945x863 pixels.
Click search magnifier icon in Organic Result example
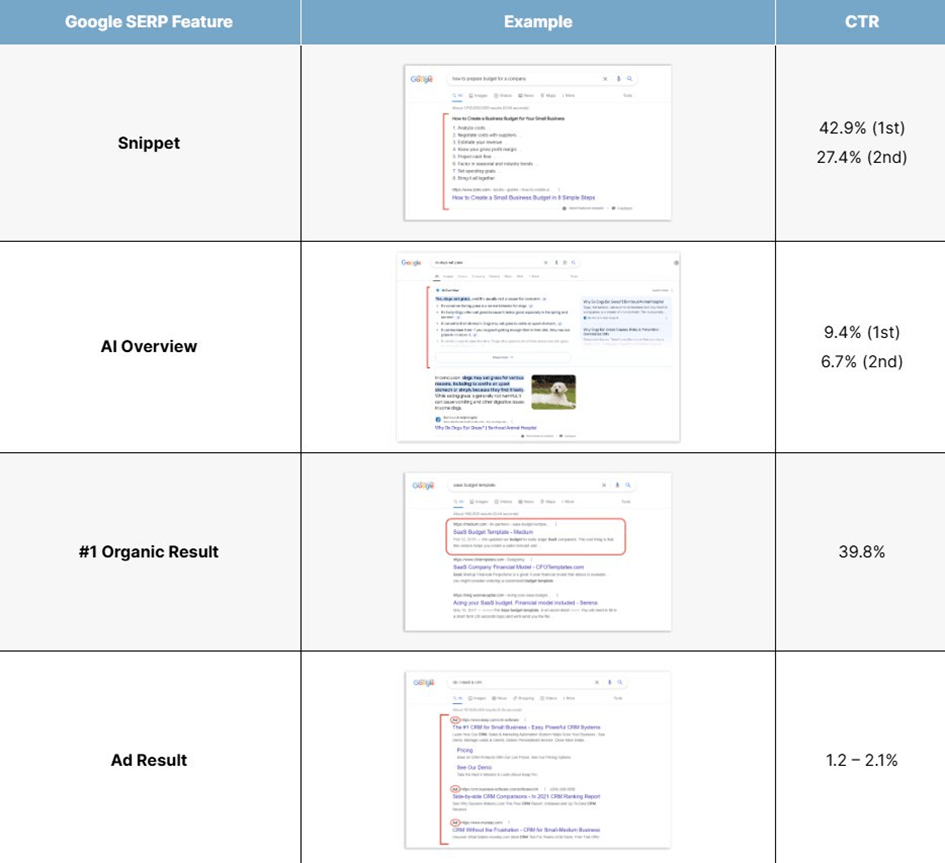coord(628,485)
